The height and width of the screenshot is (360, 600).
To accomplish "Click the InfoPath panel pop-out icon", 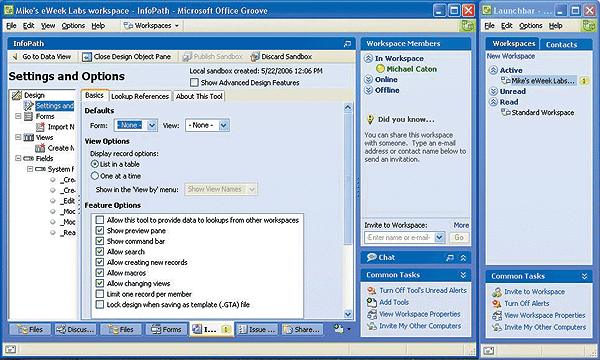I will click(347, 44).
